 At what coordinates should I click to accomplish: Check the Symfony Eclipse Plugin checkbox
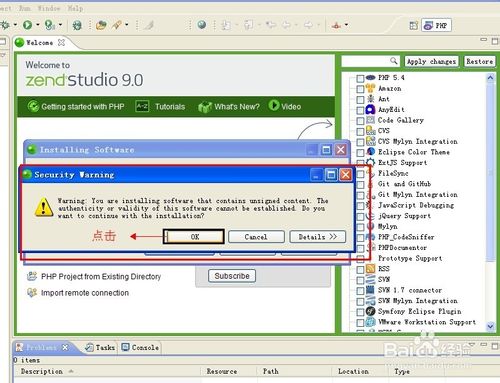[360, 312]
